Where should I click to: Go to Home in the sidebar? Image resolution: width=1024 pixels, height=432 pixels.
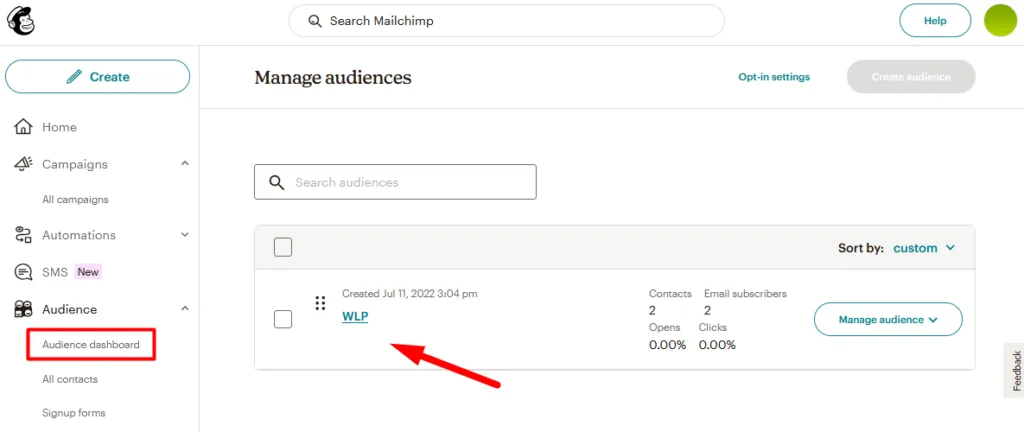(59, 127)
